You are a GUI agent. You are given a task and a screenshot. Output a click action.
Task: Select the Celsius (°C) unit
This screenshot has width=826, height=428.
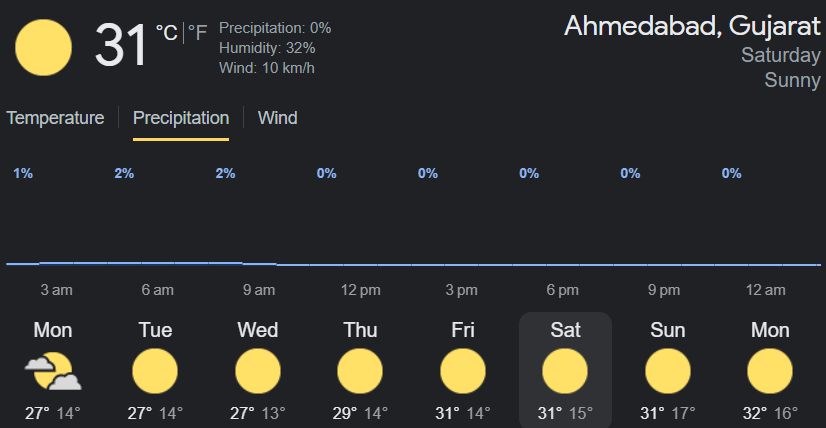click(166, 34)
